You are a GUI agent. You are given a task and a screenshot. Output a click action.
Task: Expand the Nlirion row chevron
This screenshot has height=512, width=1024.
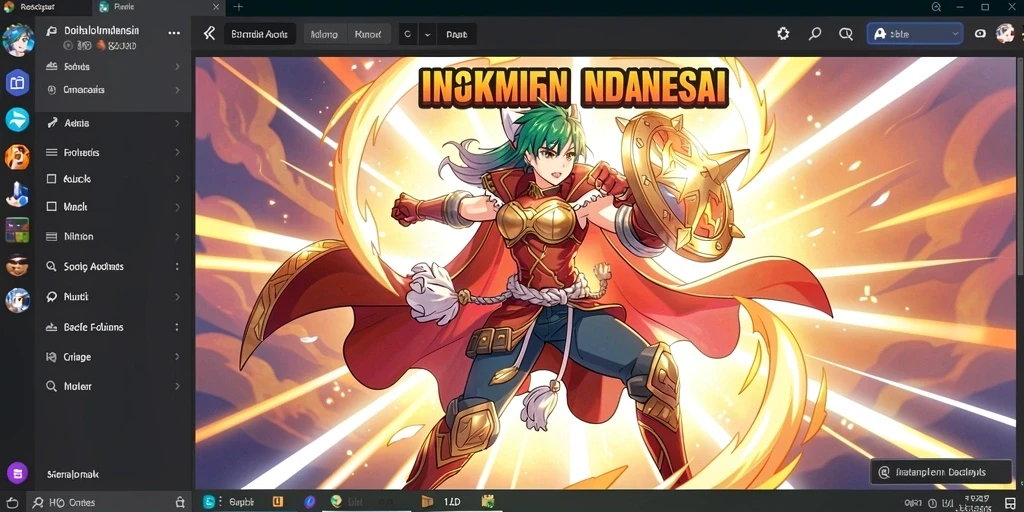point(177,236)
